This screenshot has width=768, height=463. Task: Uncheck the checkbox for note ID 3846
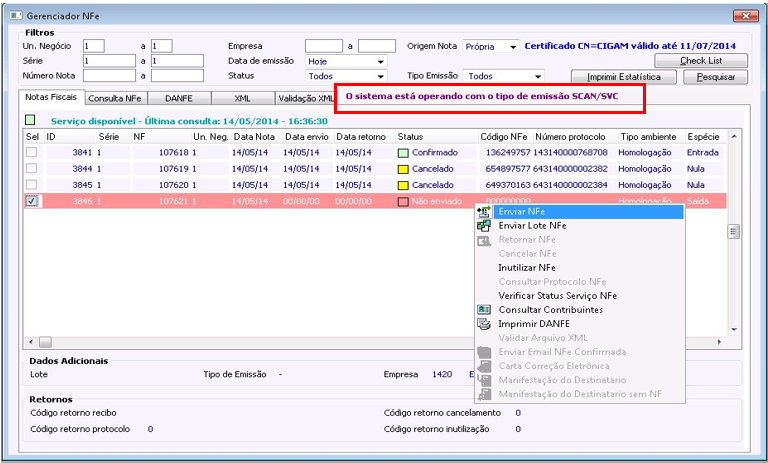(32, 201)
